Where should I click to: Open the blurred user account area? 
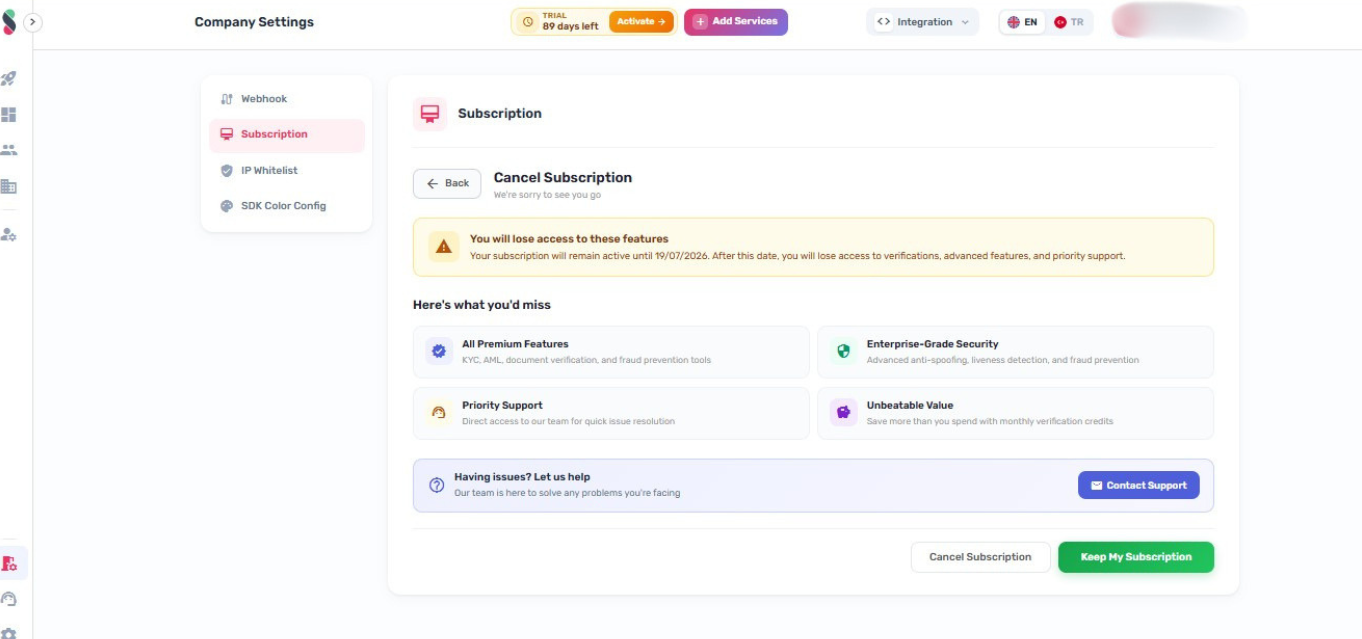point(1179,22)
